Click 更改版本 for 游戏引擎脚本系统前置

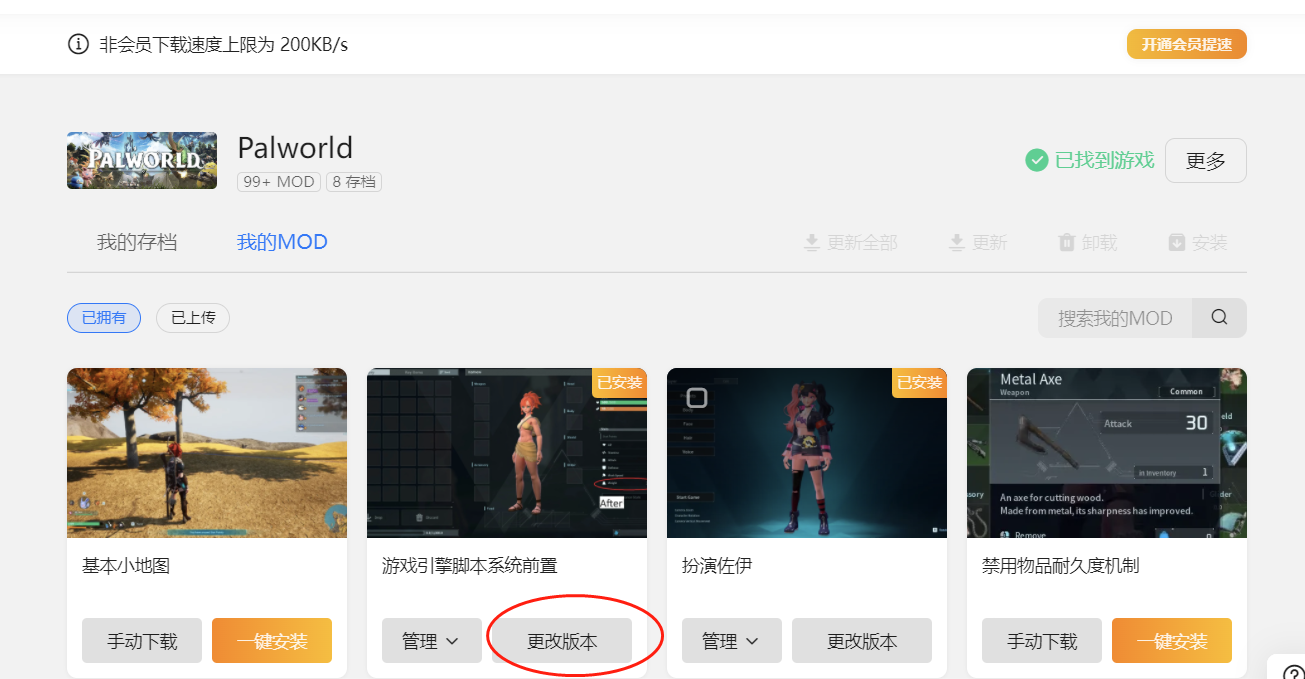pyautogui.click(x=562, y=641)
